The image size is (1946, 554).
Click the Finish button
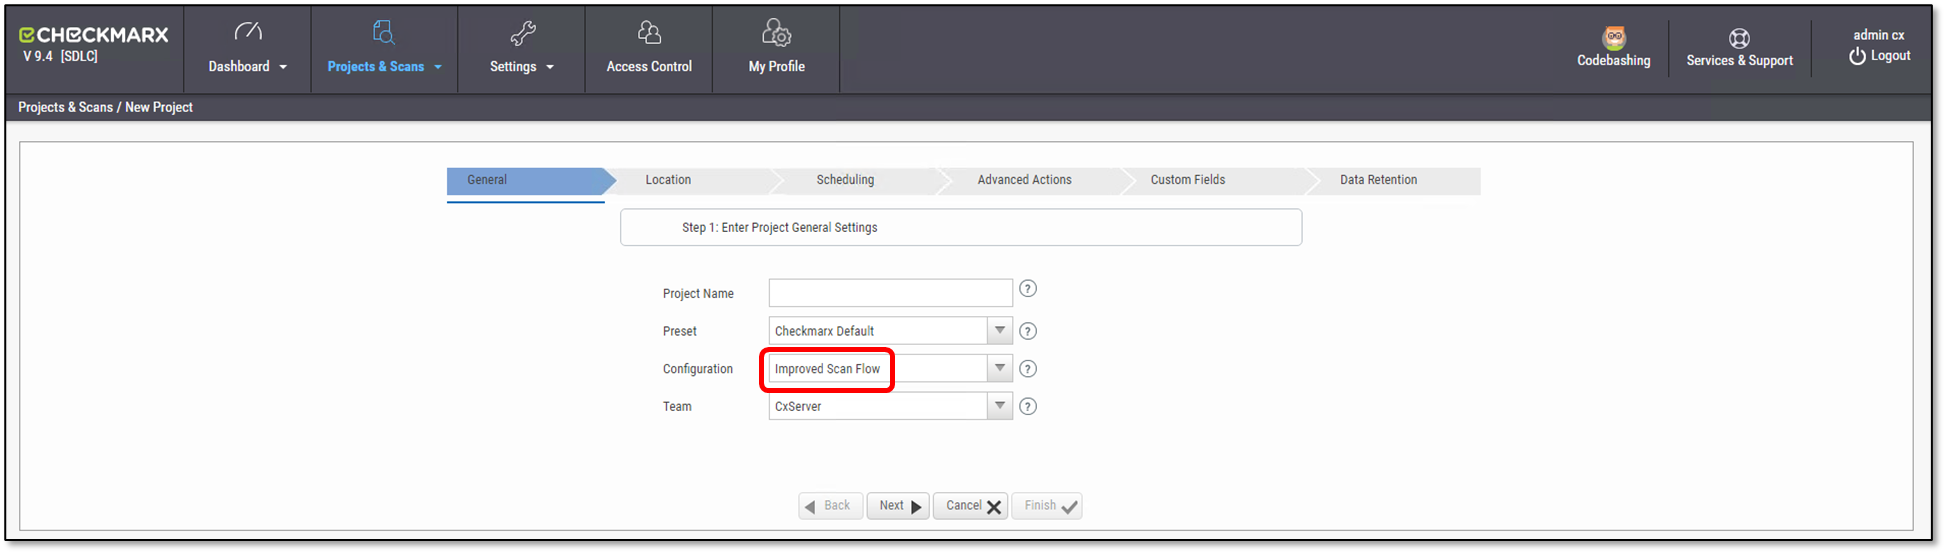(x=1047, y=506)
